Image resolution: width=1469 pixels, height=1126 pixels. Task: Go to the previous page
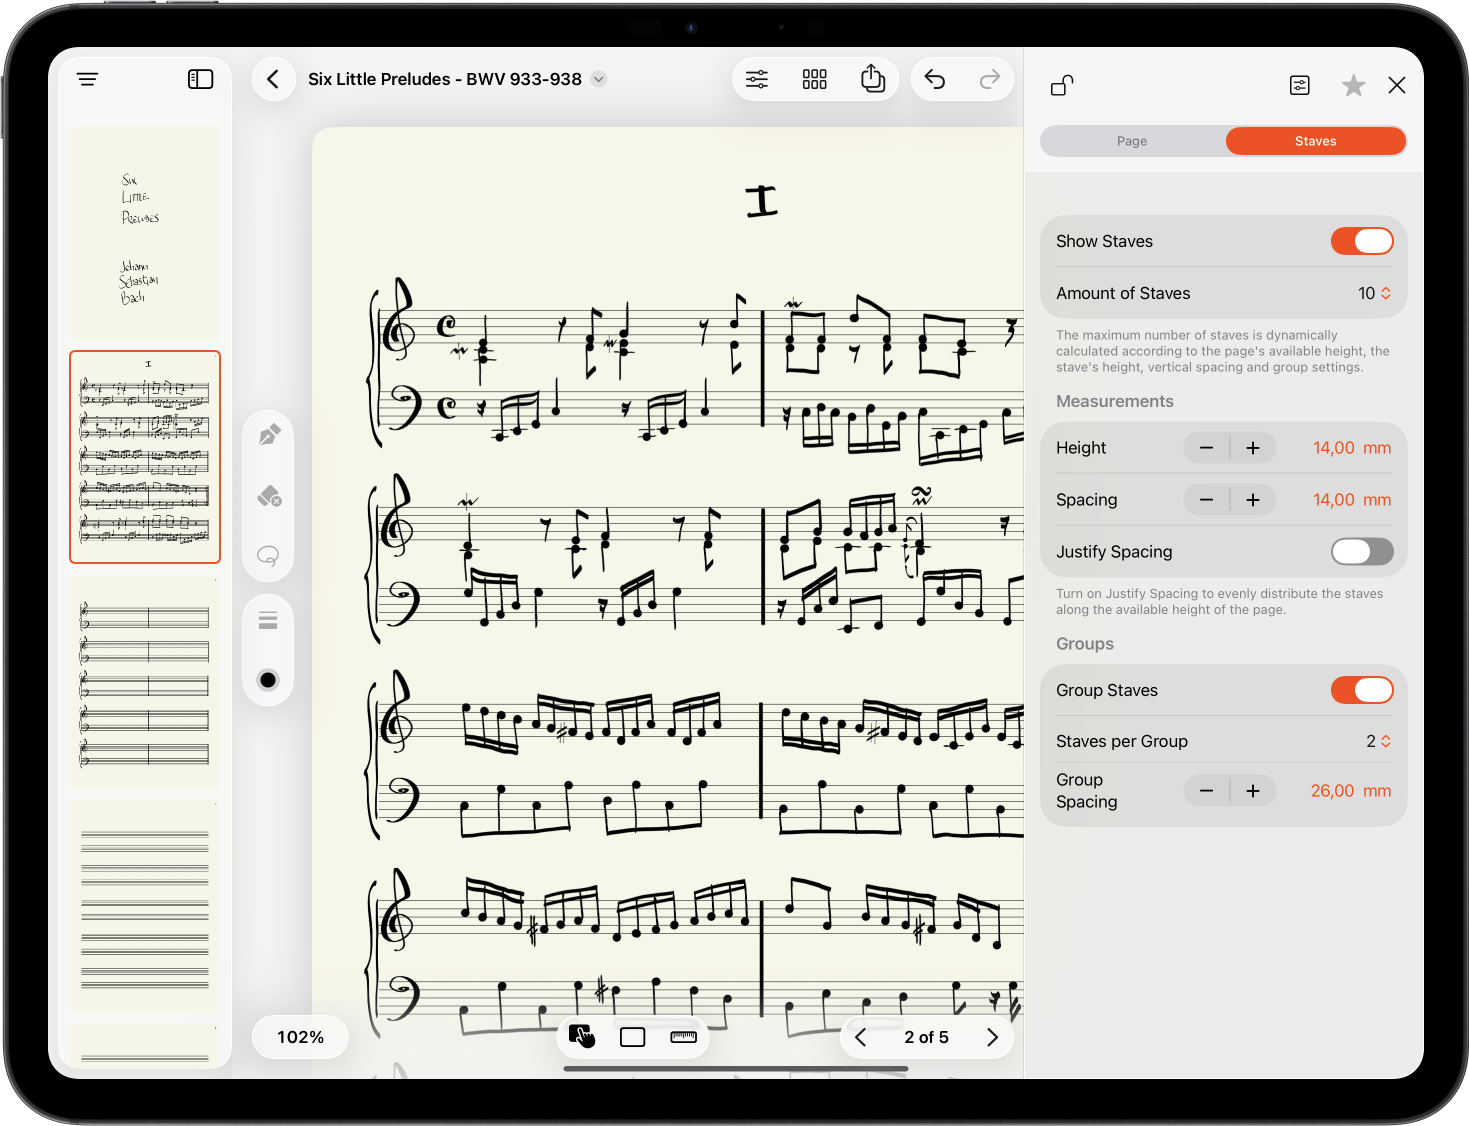pyautogui.click(x=861, y=1037)
